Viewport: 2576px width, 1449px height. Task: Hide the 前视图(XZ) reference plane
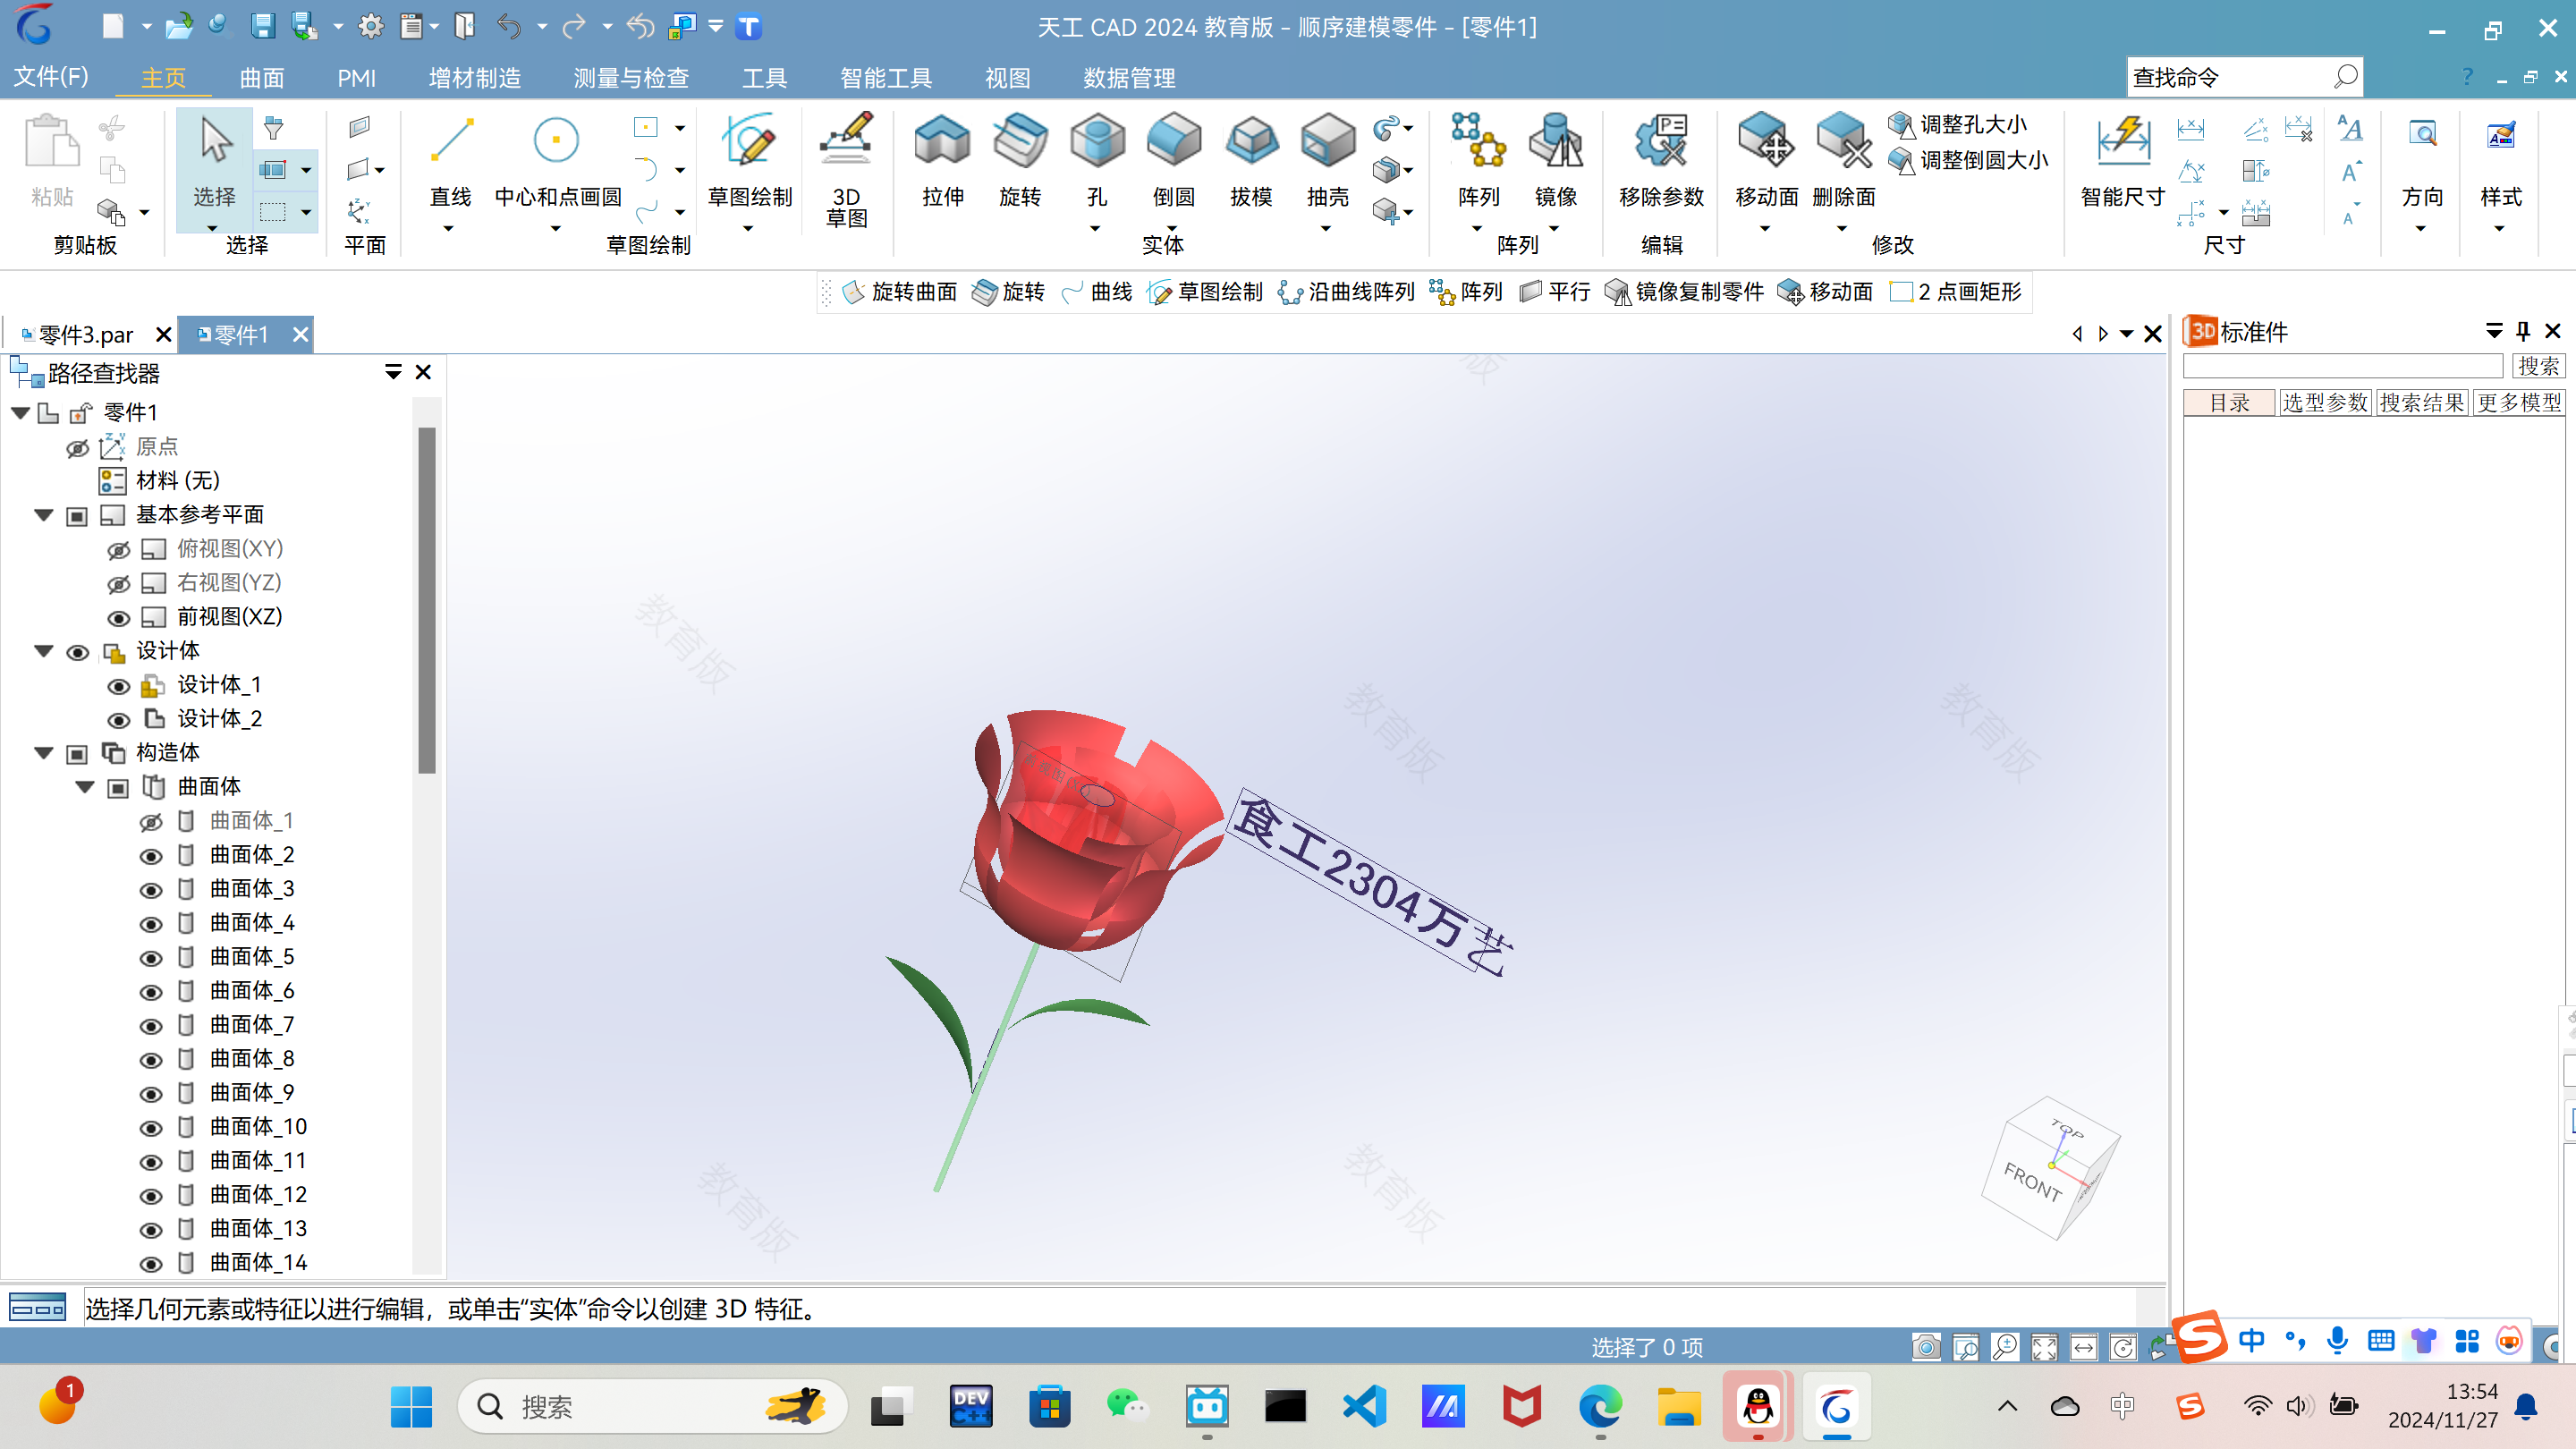(118, 618)
